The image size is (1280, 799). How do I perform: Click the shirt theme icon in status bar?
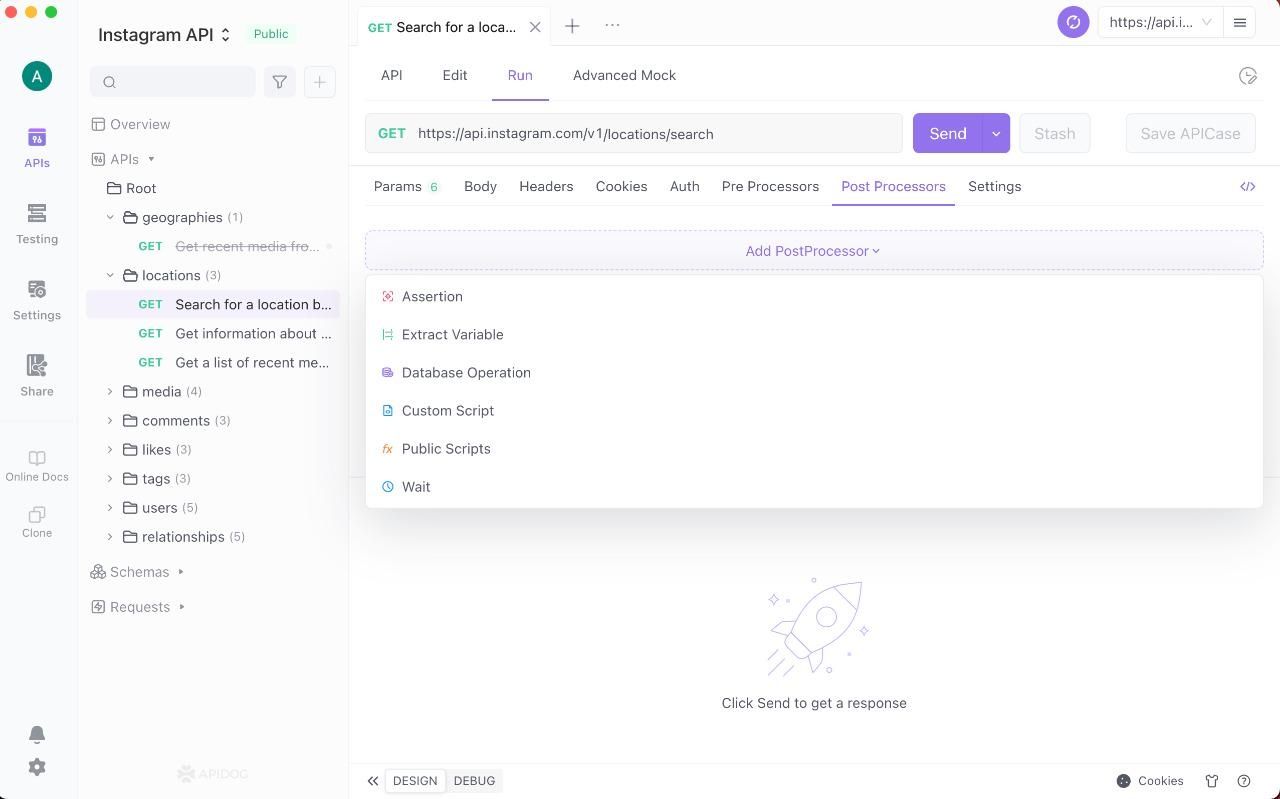click(x=1212, y=781)
